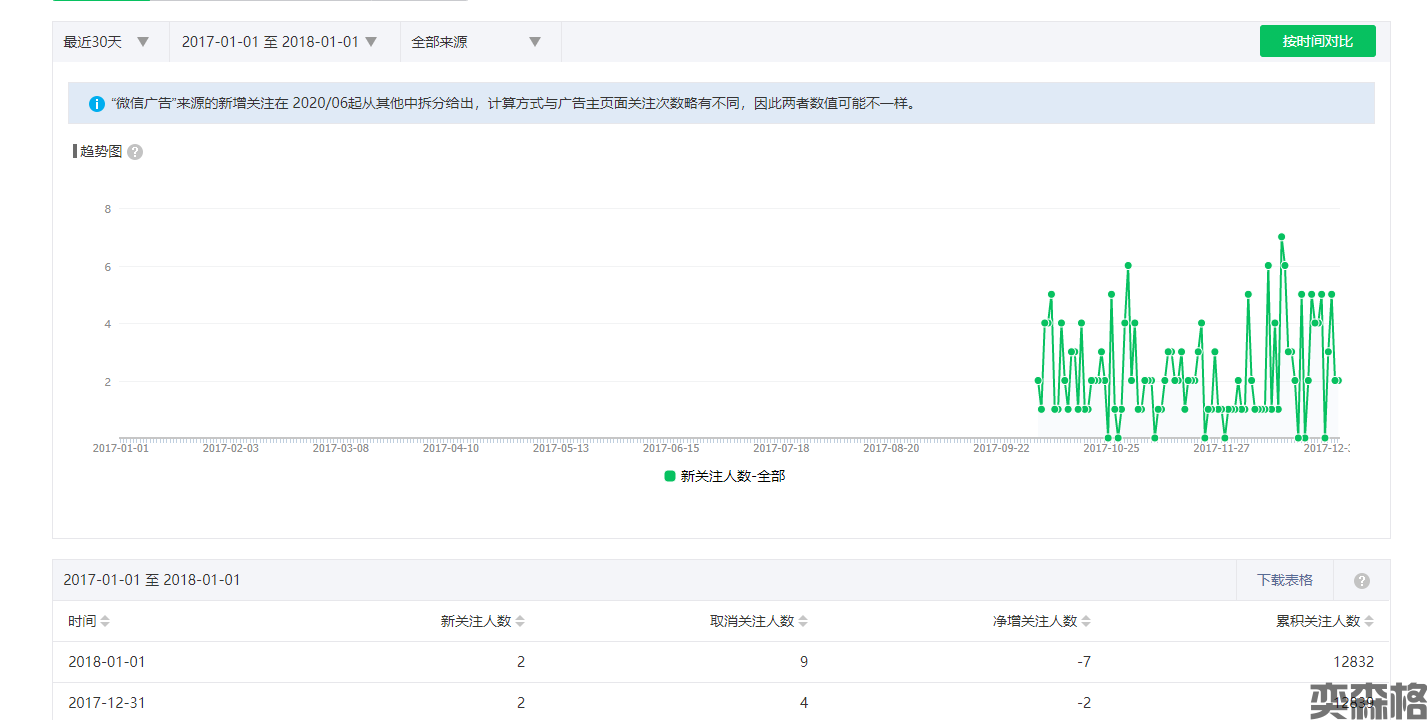
Task: Sort by 净增关注人数 column arrows
Action: coord(1086,621)
